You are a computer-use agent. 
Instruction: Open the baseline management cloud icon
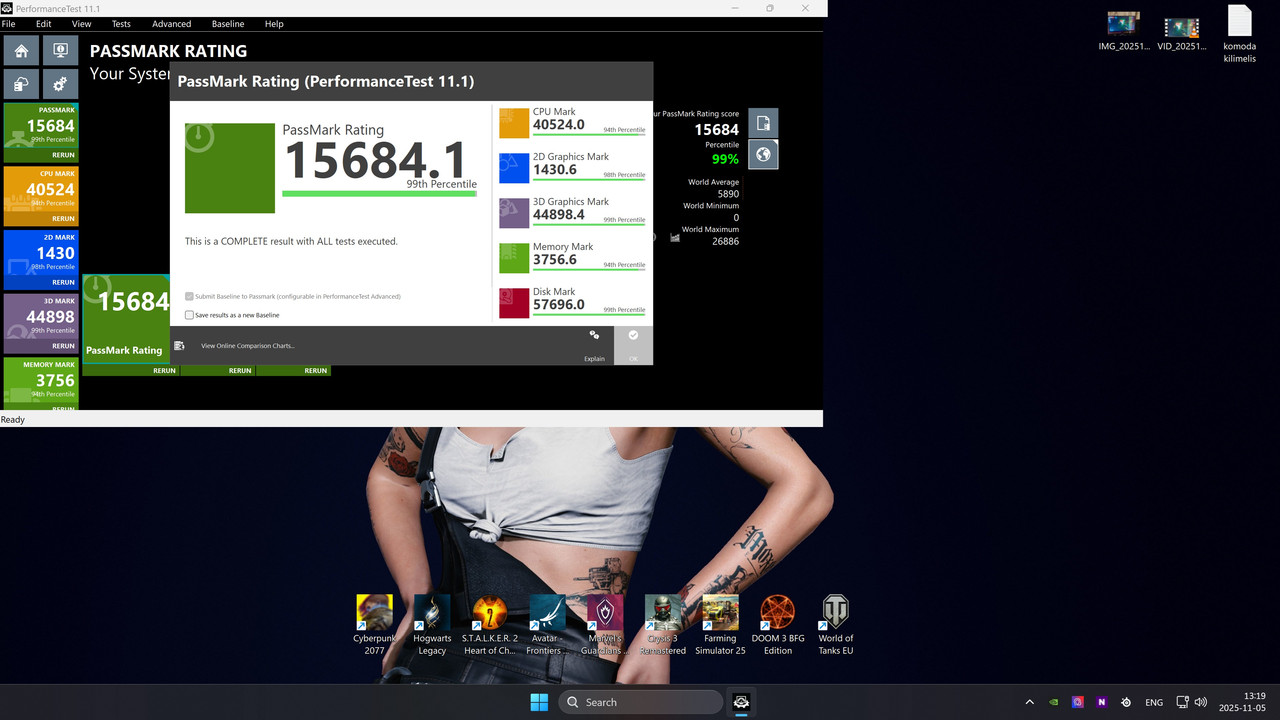pos(21,84)
